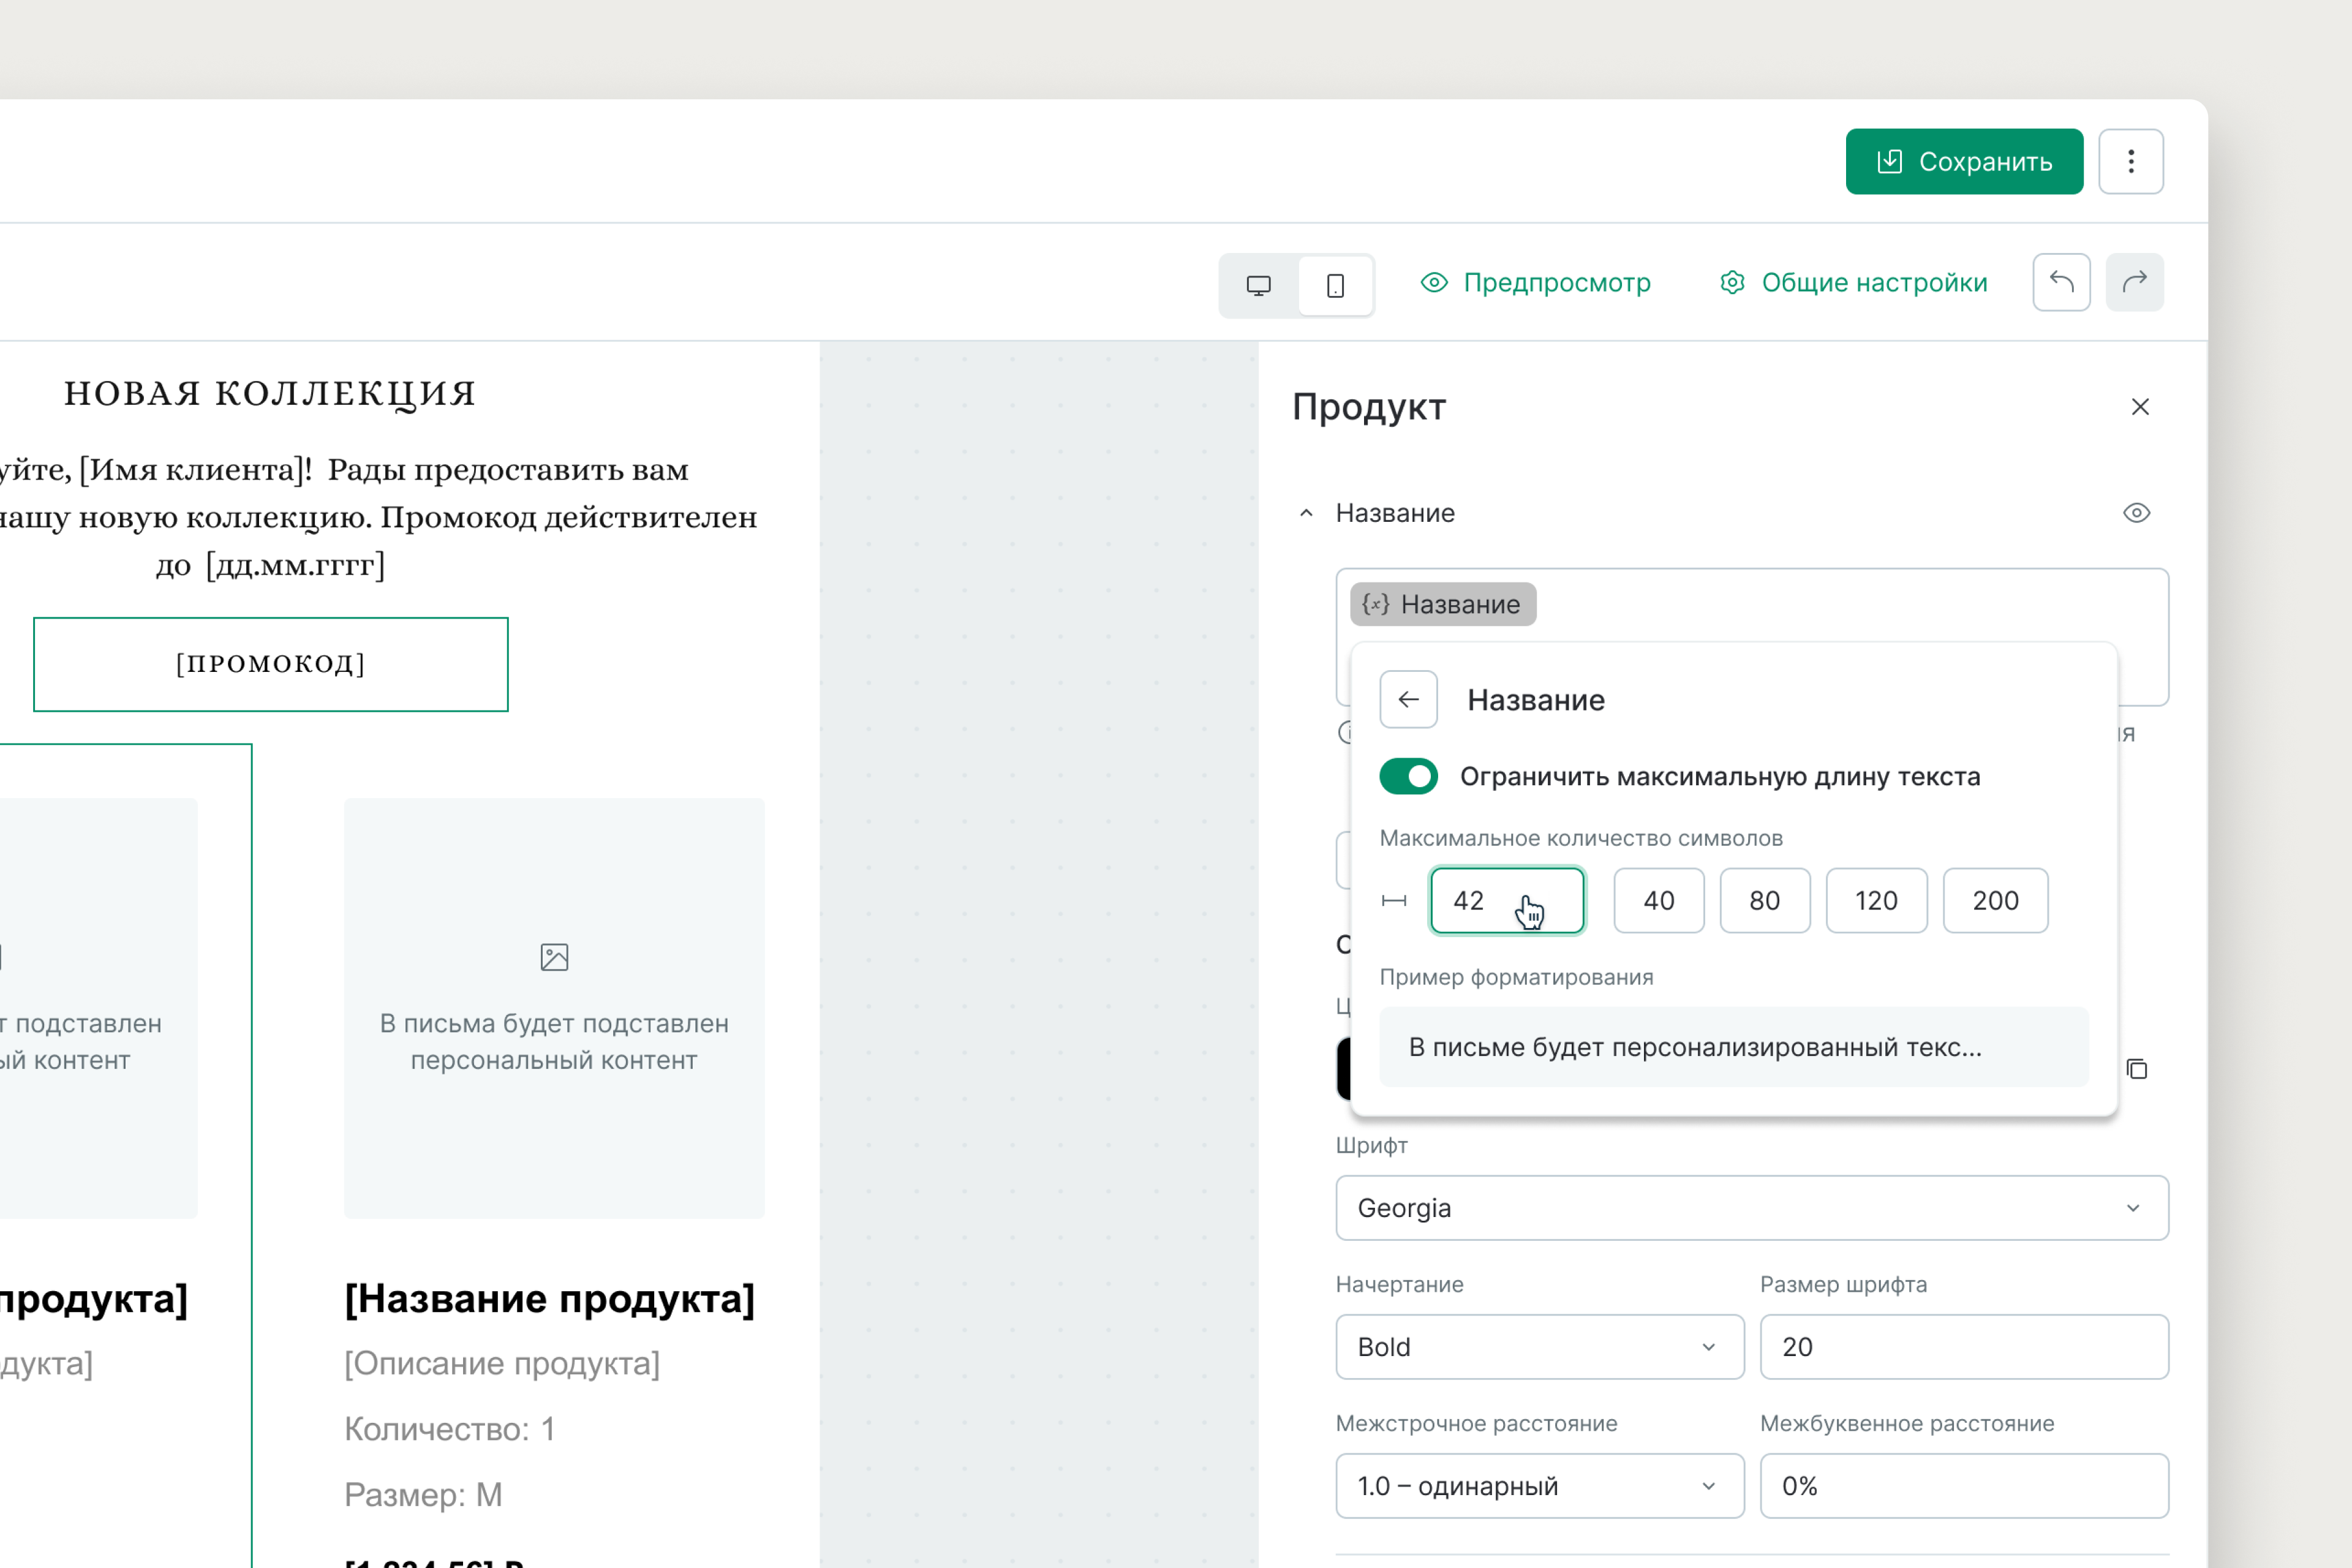Open the Bold Начертание dropdown
The height and width of the screenshot is (1568, 2352).
[1540, 1347]
